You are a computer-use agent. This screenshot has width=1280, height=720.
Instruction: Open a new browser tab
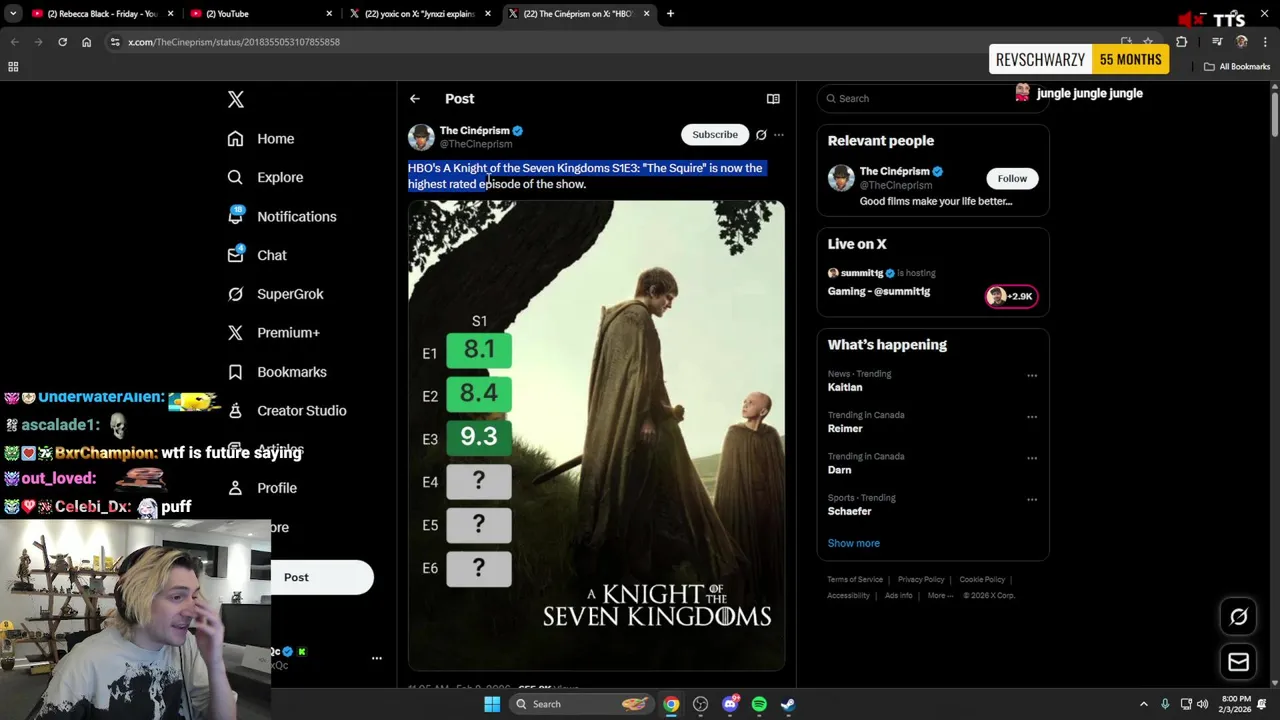click(x=670, y=14)
